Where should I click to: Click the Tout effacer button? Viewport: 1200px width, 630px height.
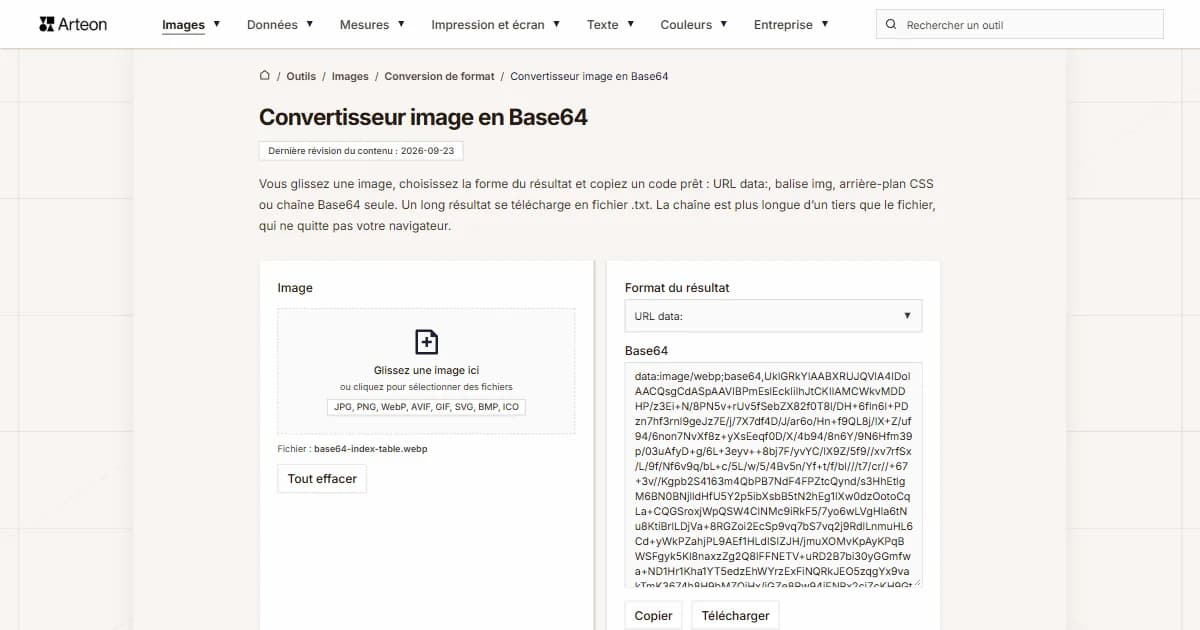tap(322, 479)
